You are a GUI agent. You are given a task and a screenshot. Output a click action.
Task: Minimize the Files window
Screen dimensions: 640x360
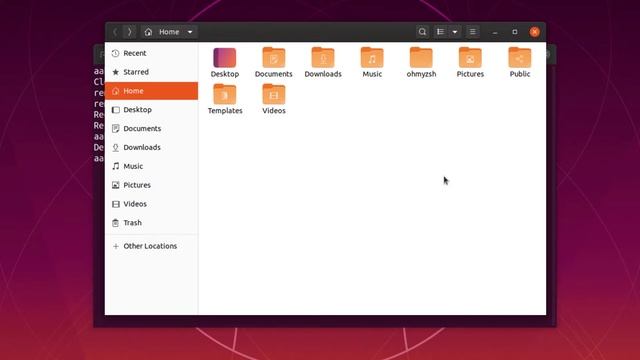pyautogui.click(x=495, y=32)
